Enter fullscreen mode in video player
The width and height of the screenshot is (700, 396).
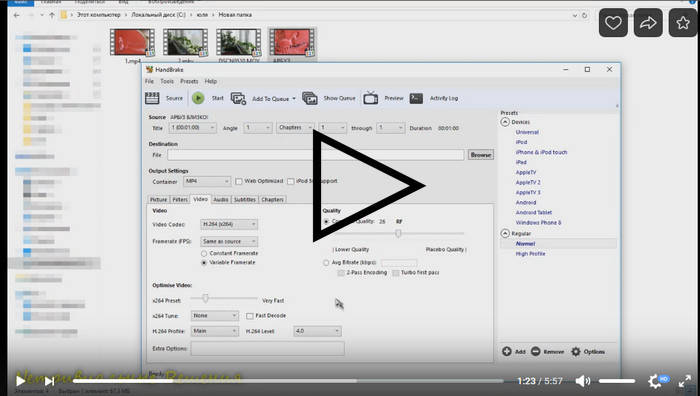click(685, 381)
